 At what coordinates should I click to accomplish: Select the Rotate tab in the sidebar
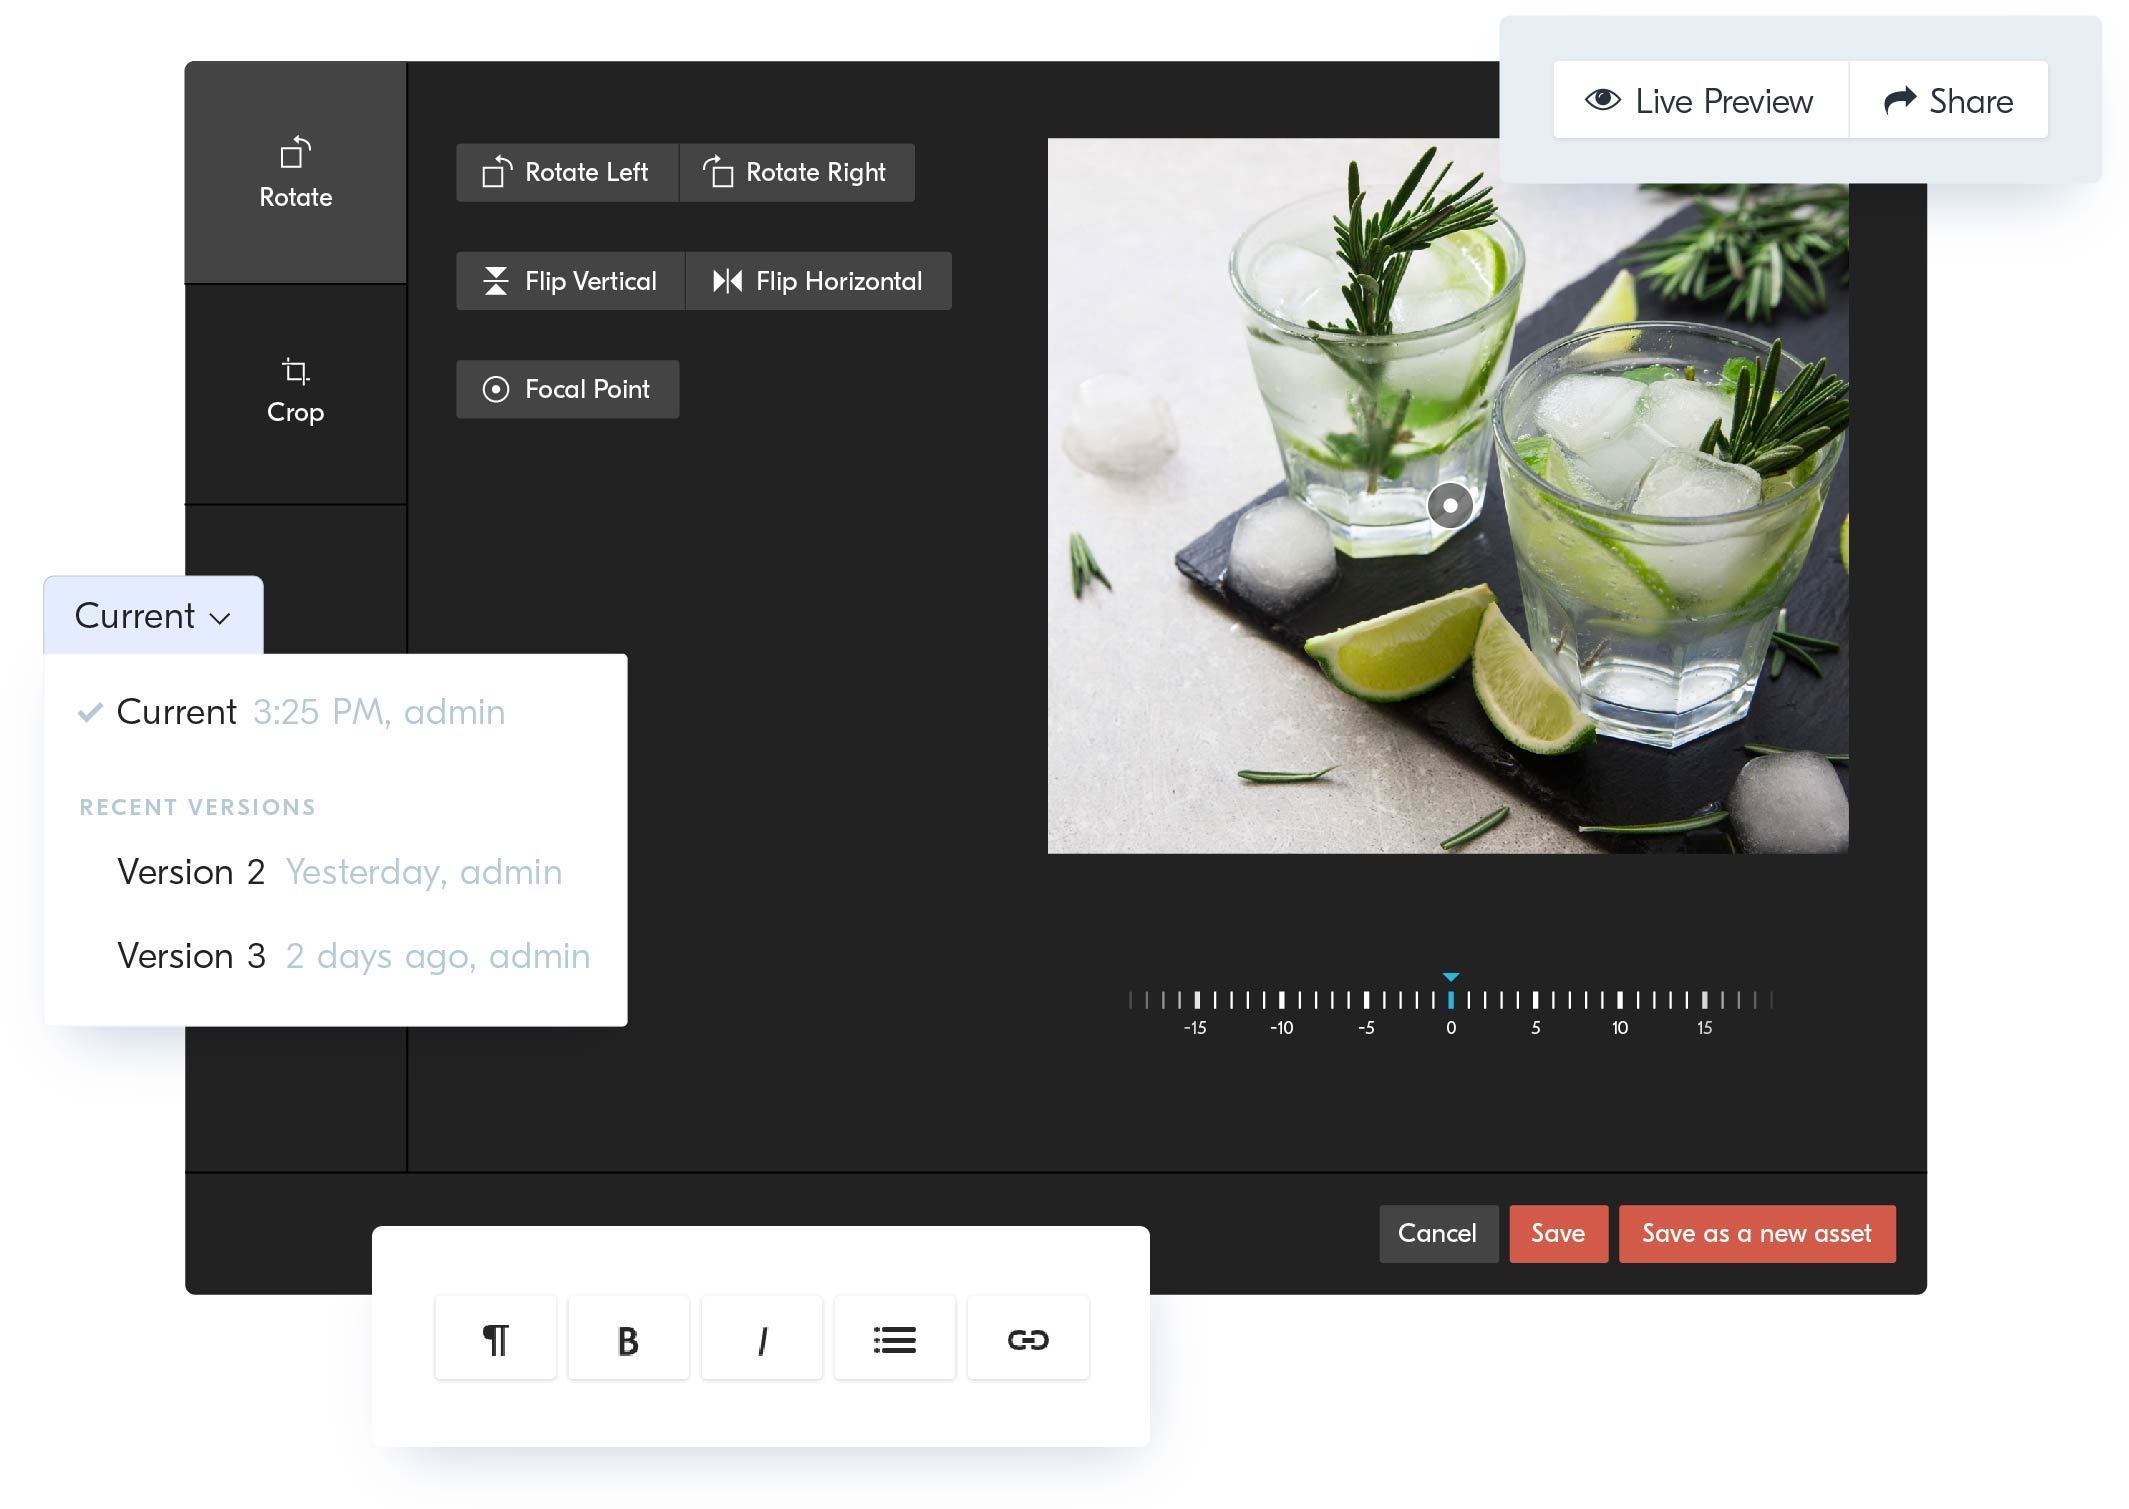pyautogui.click(x=295, y=172)
